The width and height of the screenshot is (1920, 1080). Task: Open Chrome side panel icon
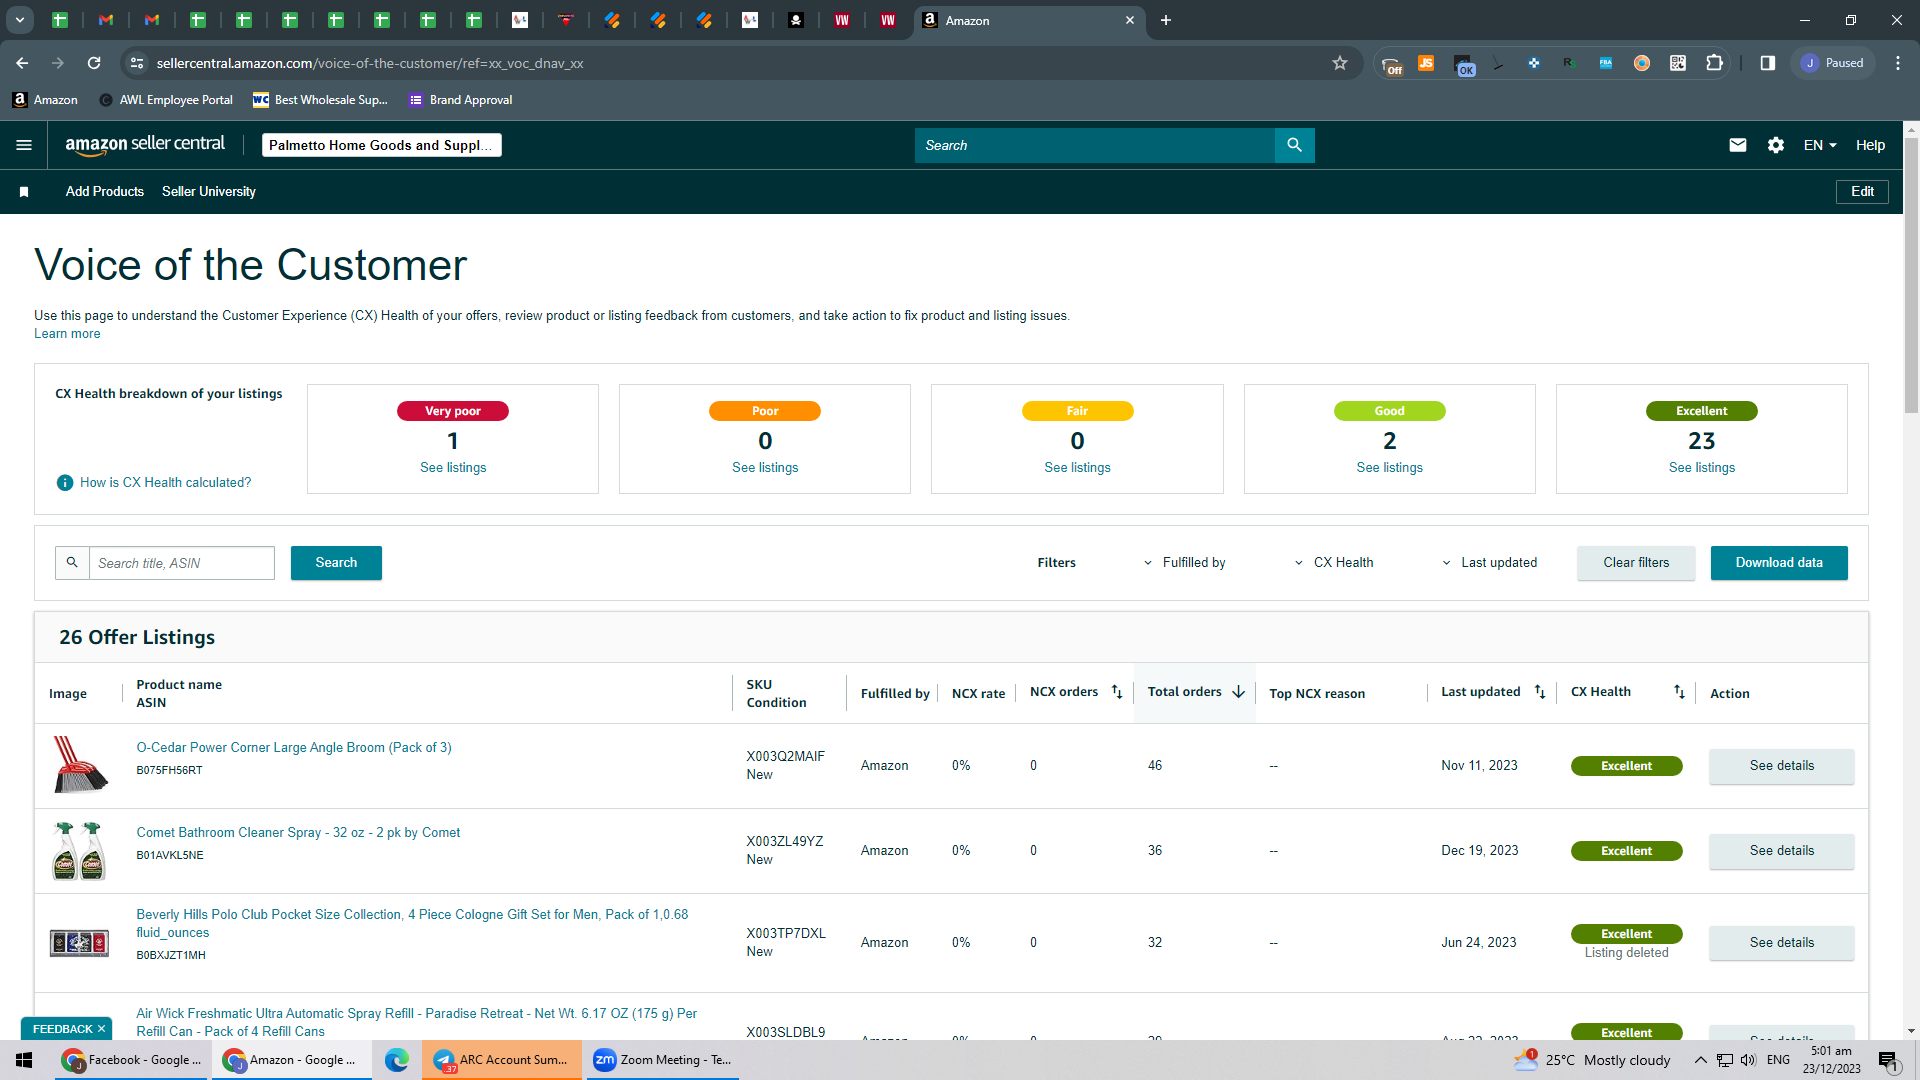1768,63
